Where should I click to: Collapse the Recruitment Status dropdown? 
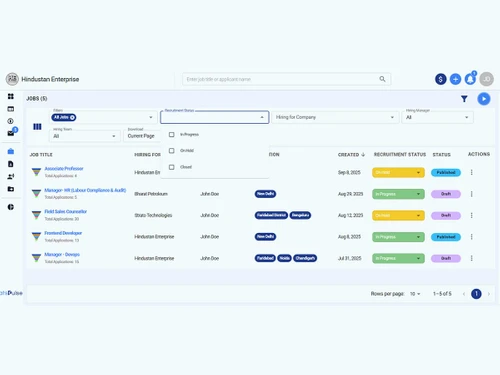[x=262, y=117]
